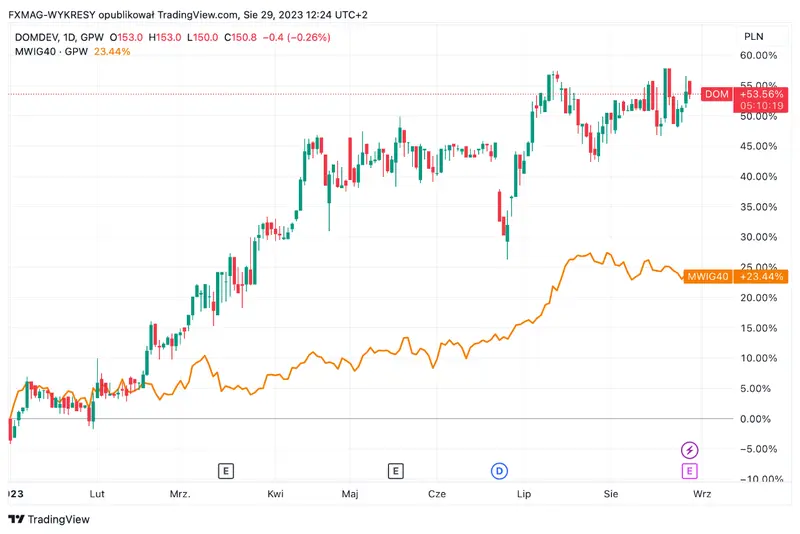Click the +53.56% percentage label

(761, 94)
